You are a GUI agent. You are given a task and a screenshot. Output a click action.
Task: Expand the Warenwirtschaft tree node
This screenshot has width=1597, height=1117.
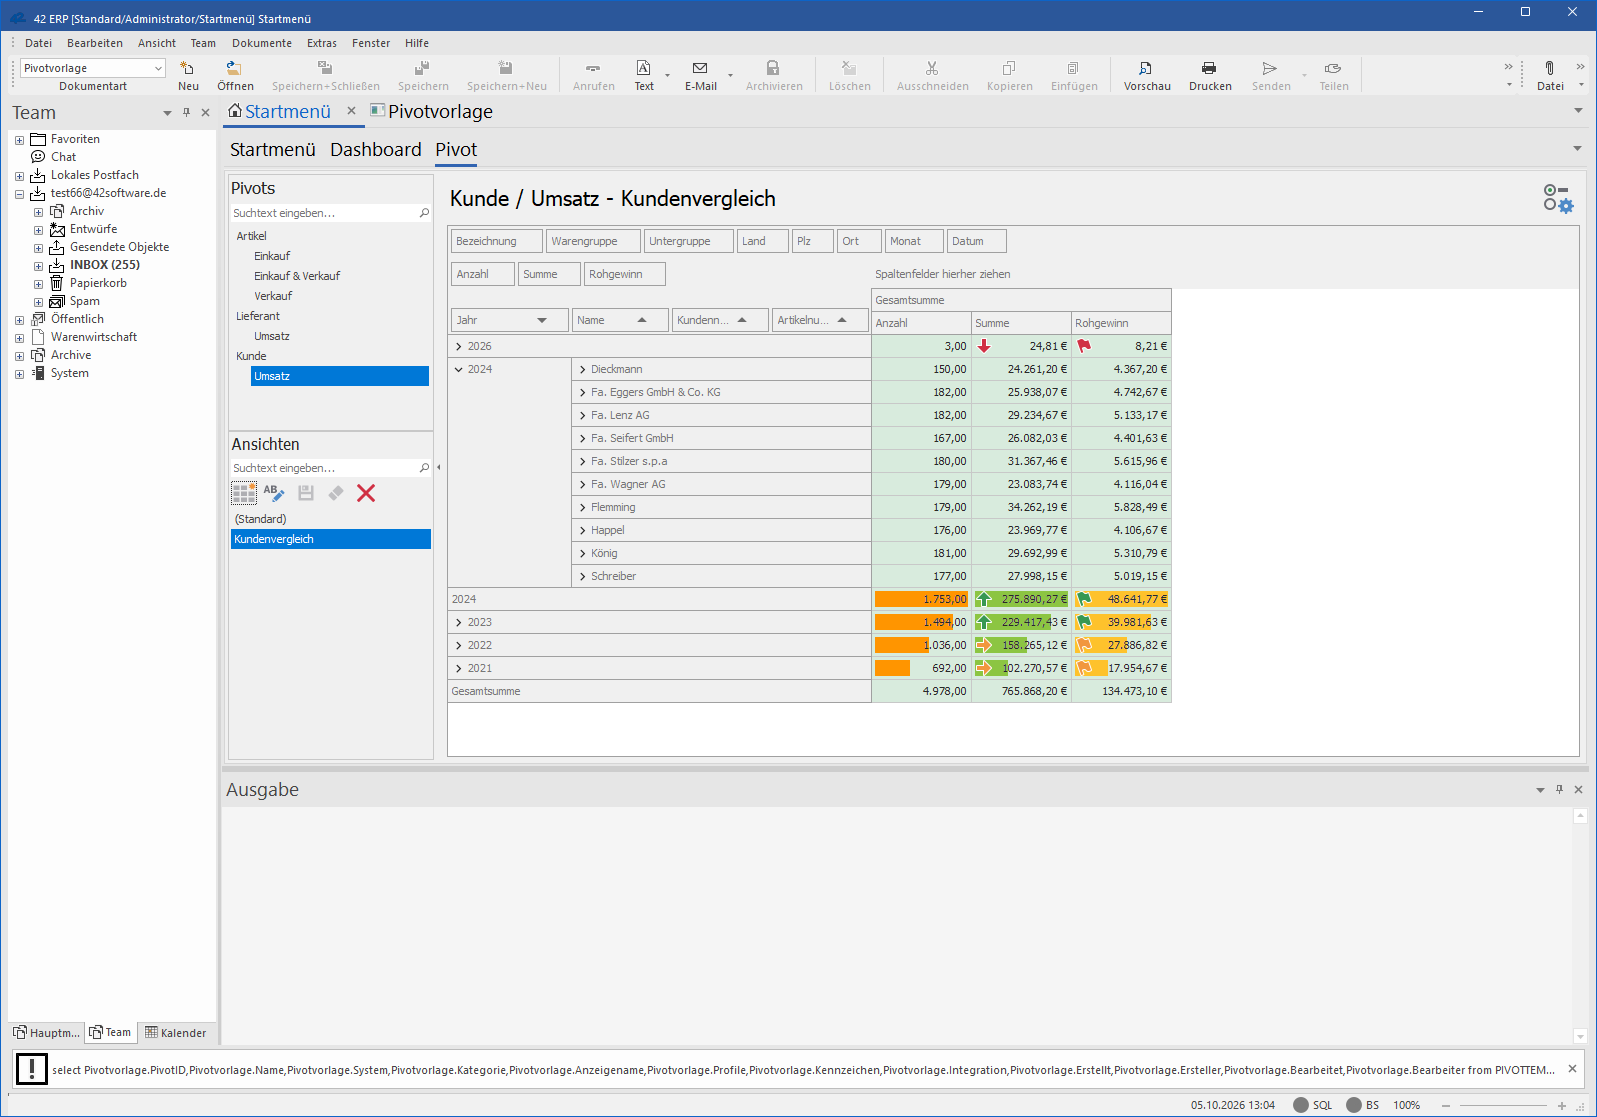click(x=19, y=338)
